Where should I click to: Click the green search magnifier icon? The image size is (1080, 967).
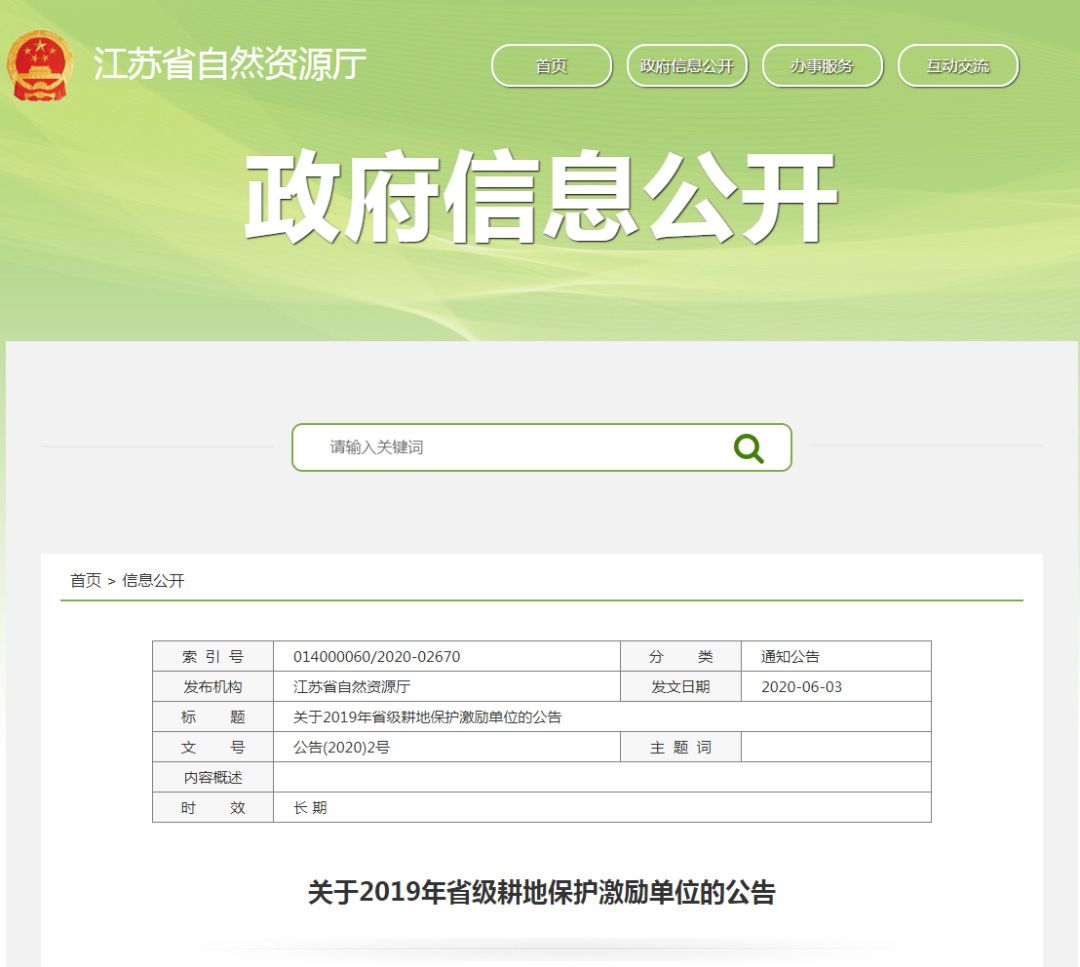(749, 448)
